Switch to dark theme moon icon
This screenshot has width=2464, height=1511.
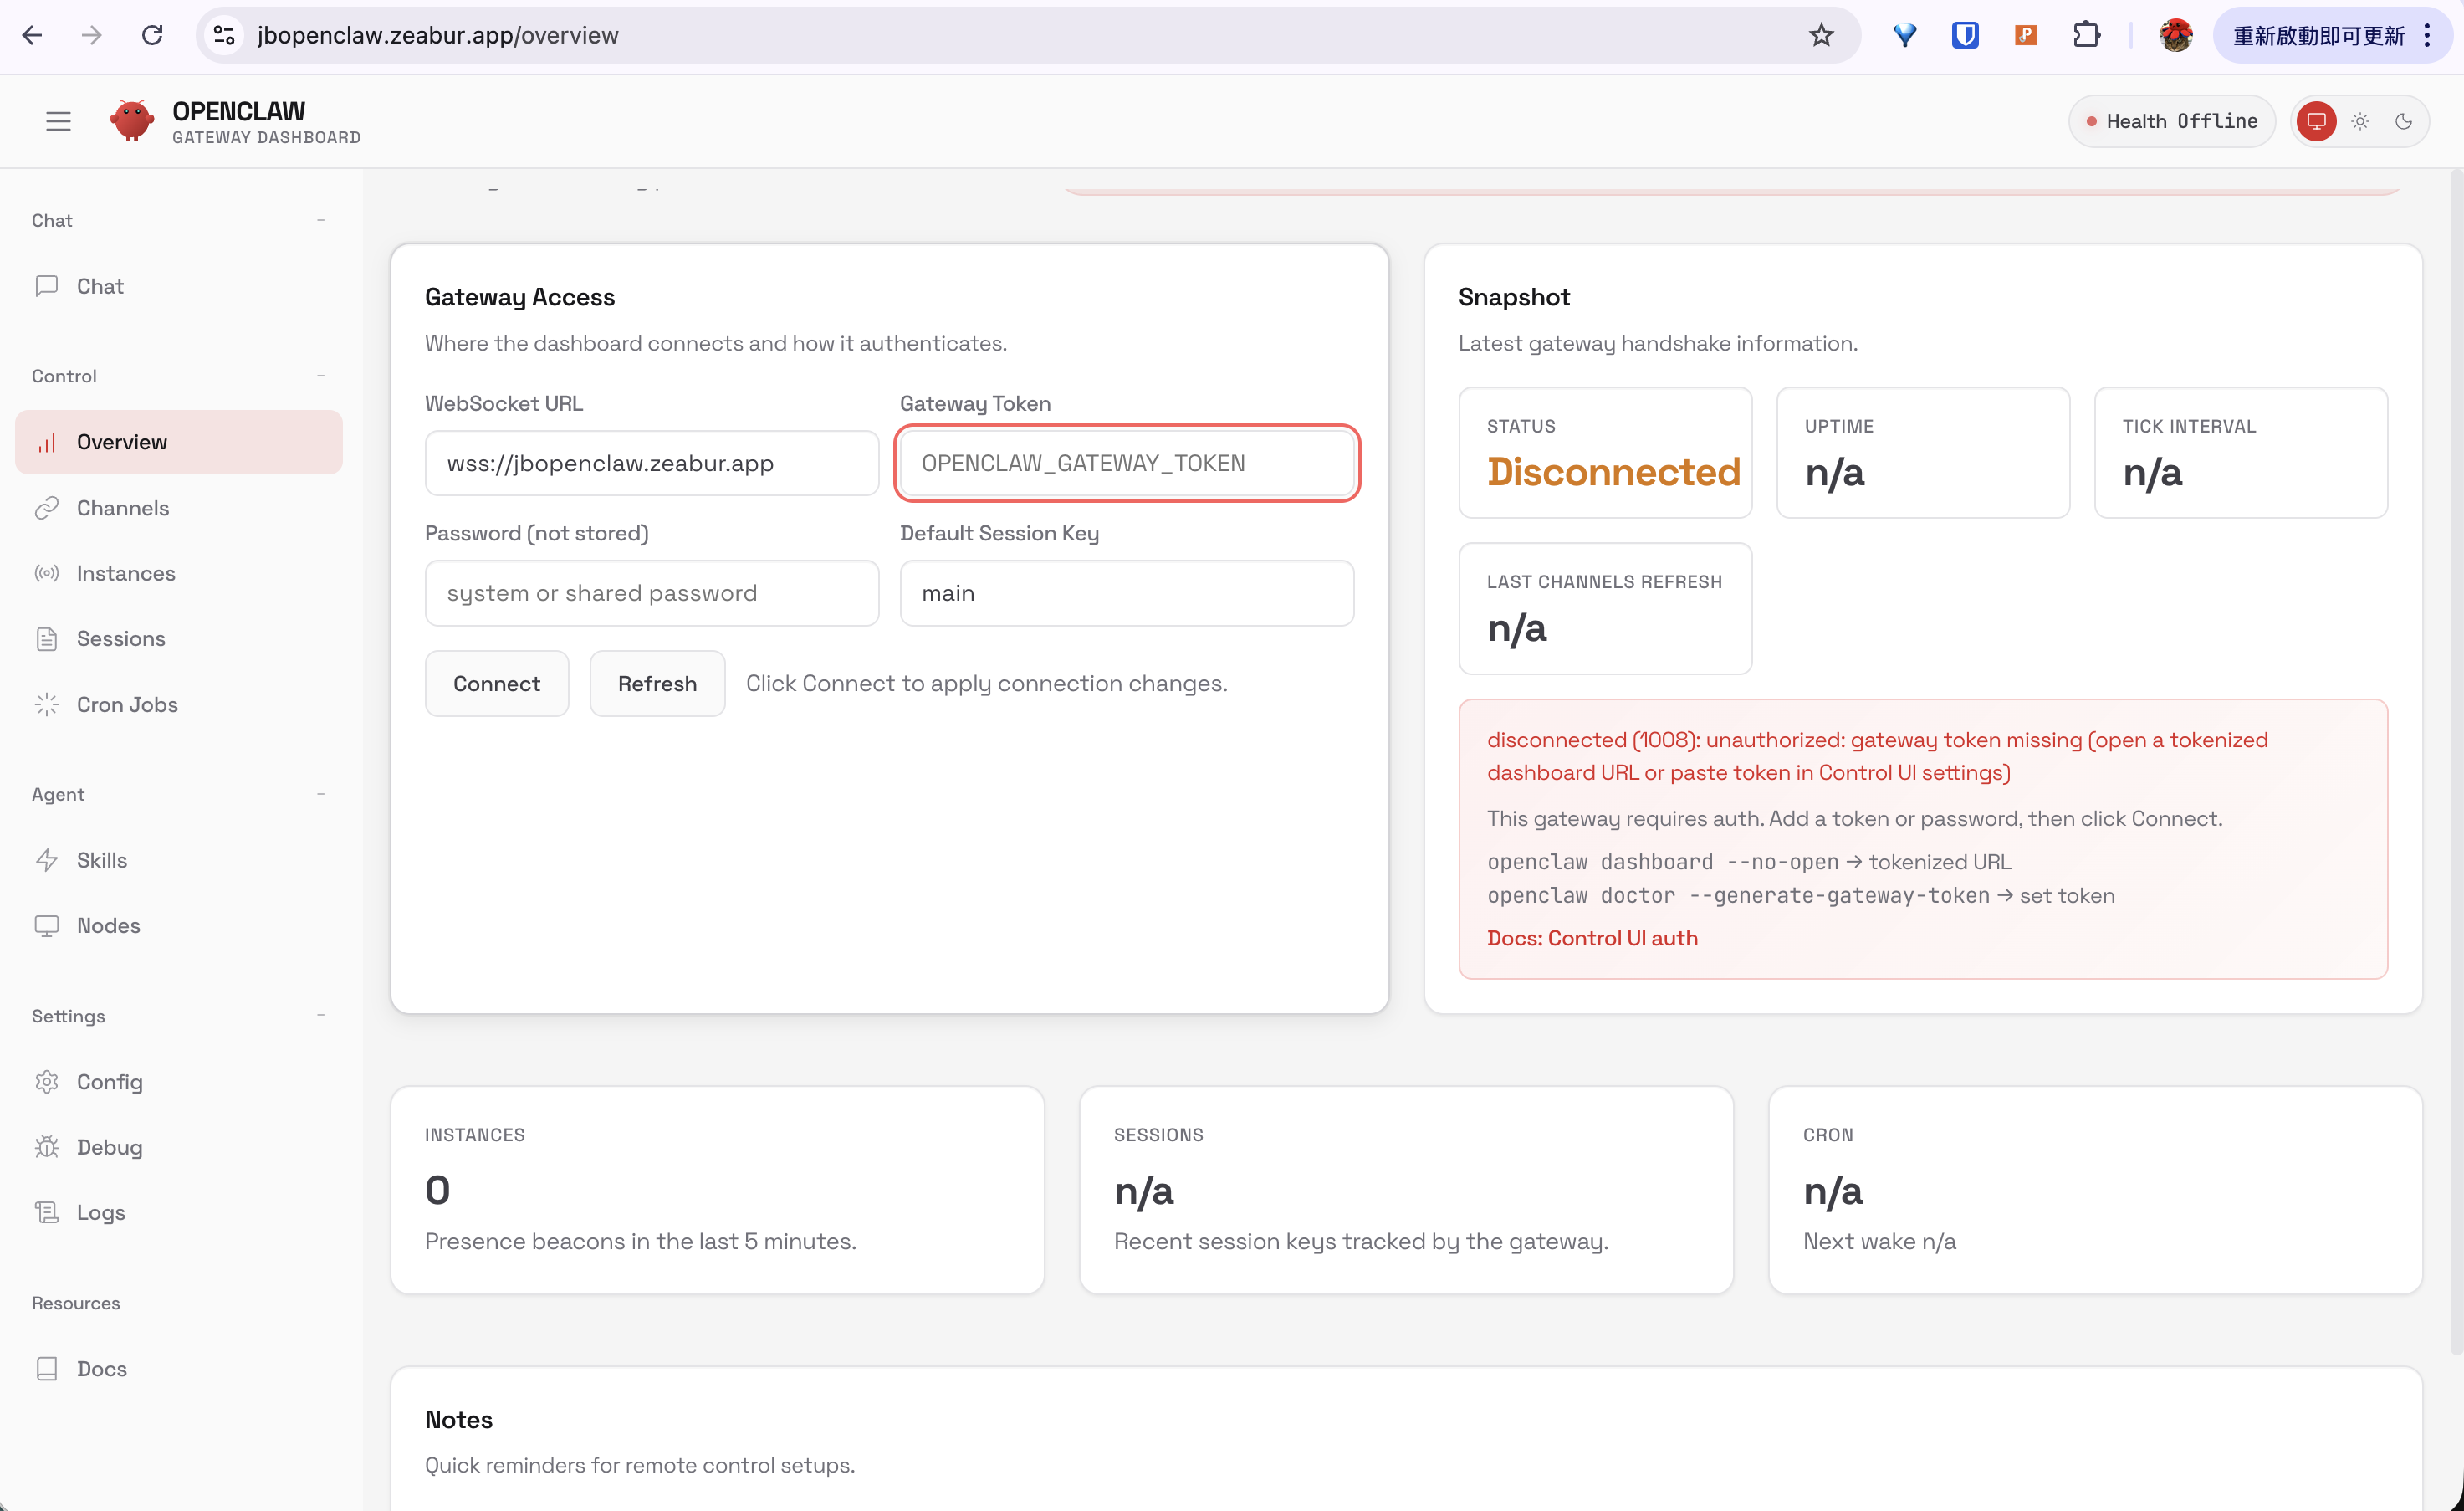tap(2404, 121)
